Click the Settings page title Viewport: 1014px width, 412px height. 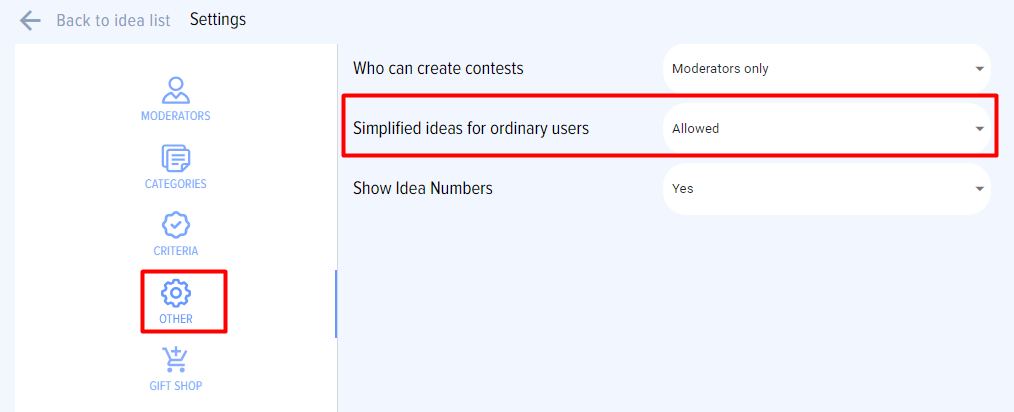(x=218, y=20)
